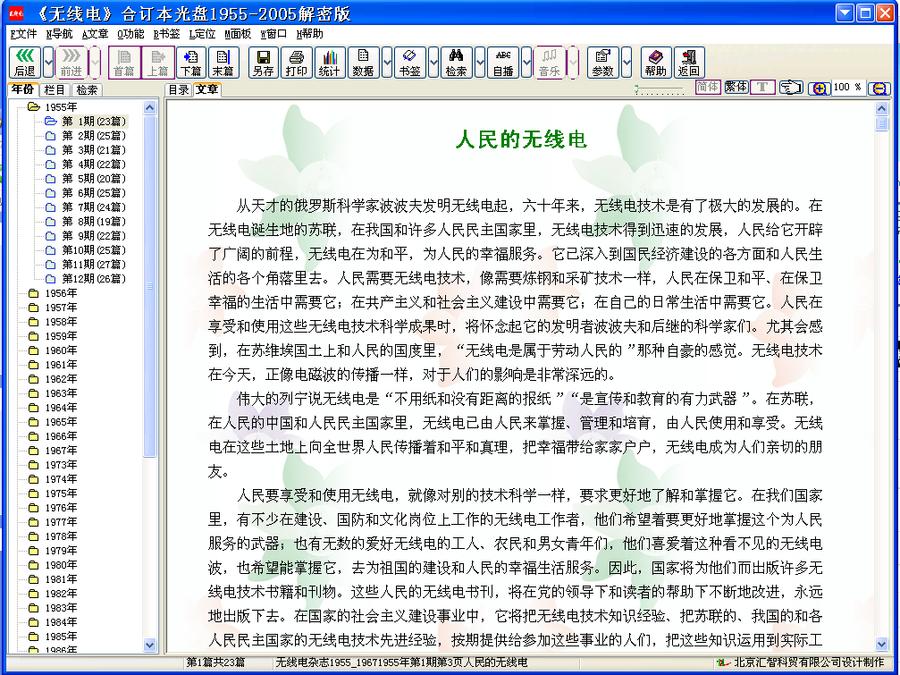Select 第 2期 (25篇) in the tree
The image size is (900, 675).
[94, 135]
